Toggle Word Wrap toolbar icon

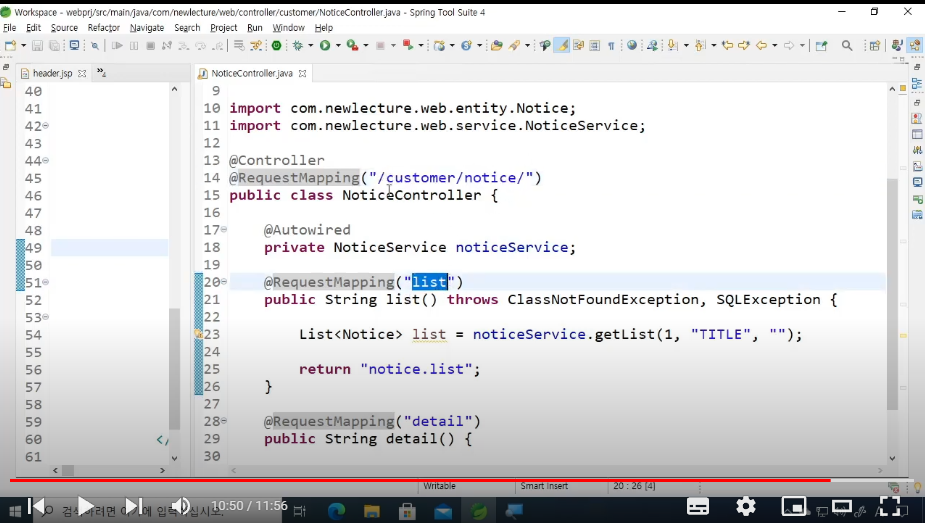(578, 45)
